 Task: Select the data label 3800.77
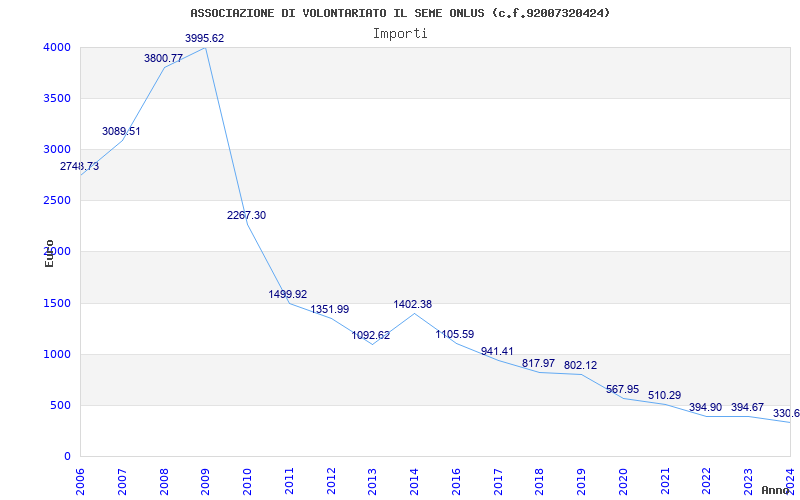[x=163, y=58]
